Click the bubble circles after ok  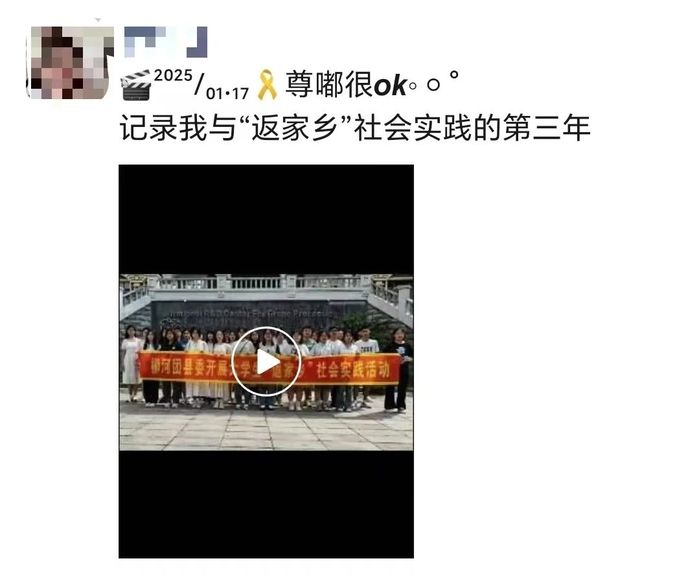coord(434,81)
